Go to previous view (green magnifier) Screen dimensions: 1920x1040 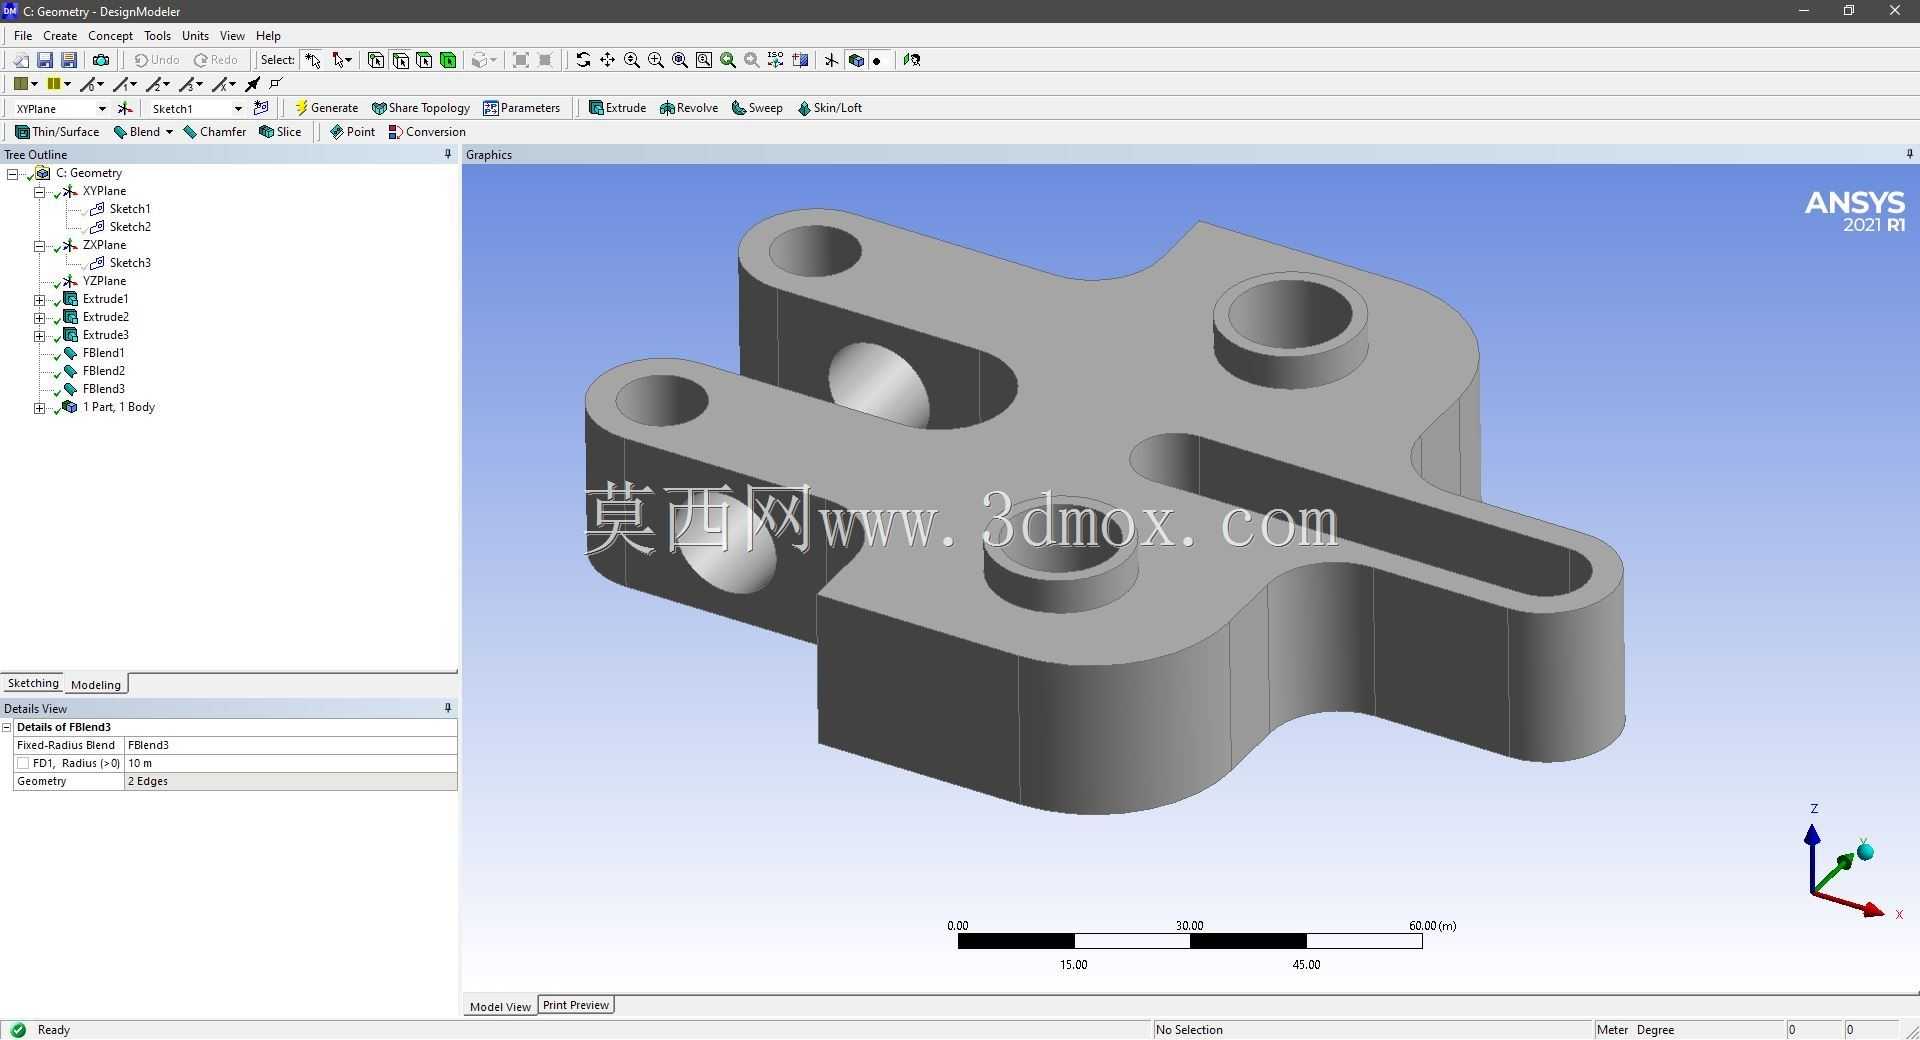[x=728, y=60]
